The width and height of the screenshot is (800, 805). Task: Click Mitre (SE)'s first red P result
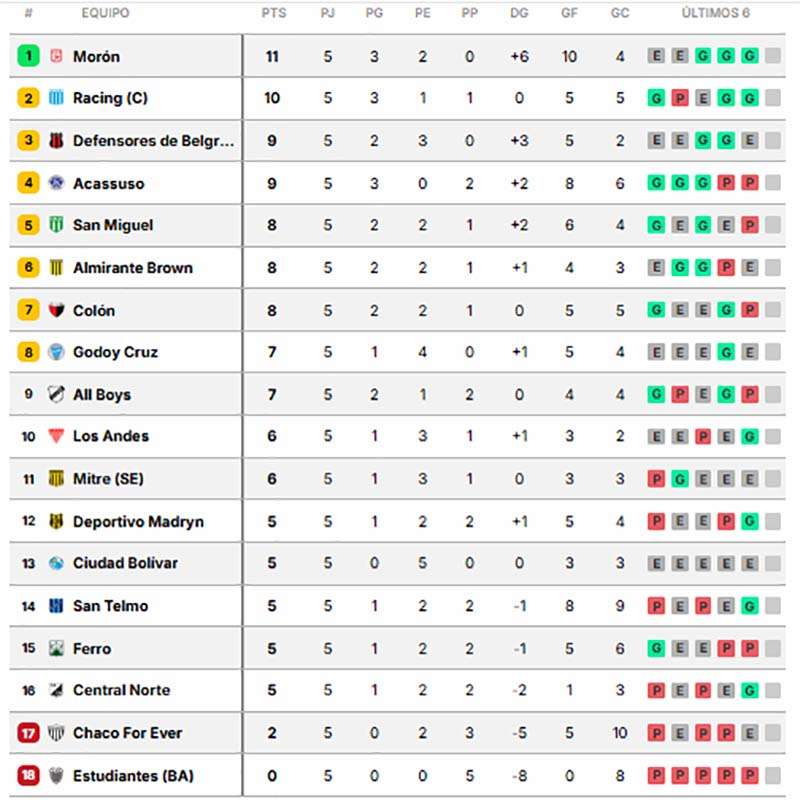(x=656, y=479)
